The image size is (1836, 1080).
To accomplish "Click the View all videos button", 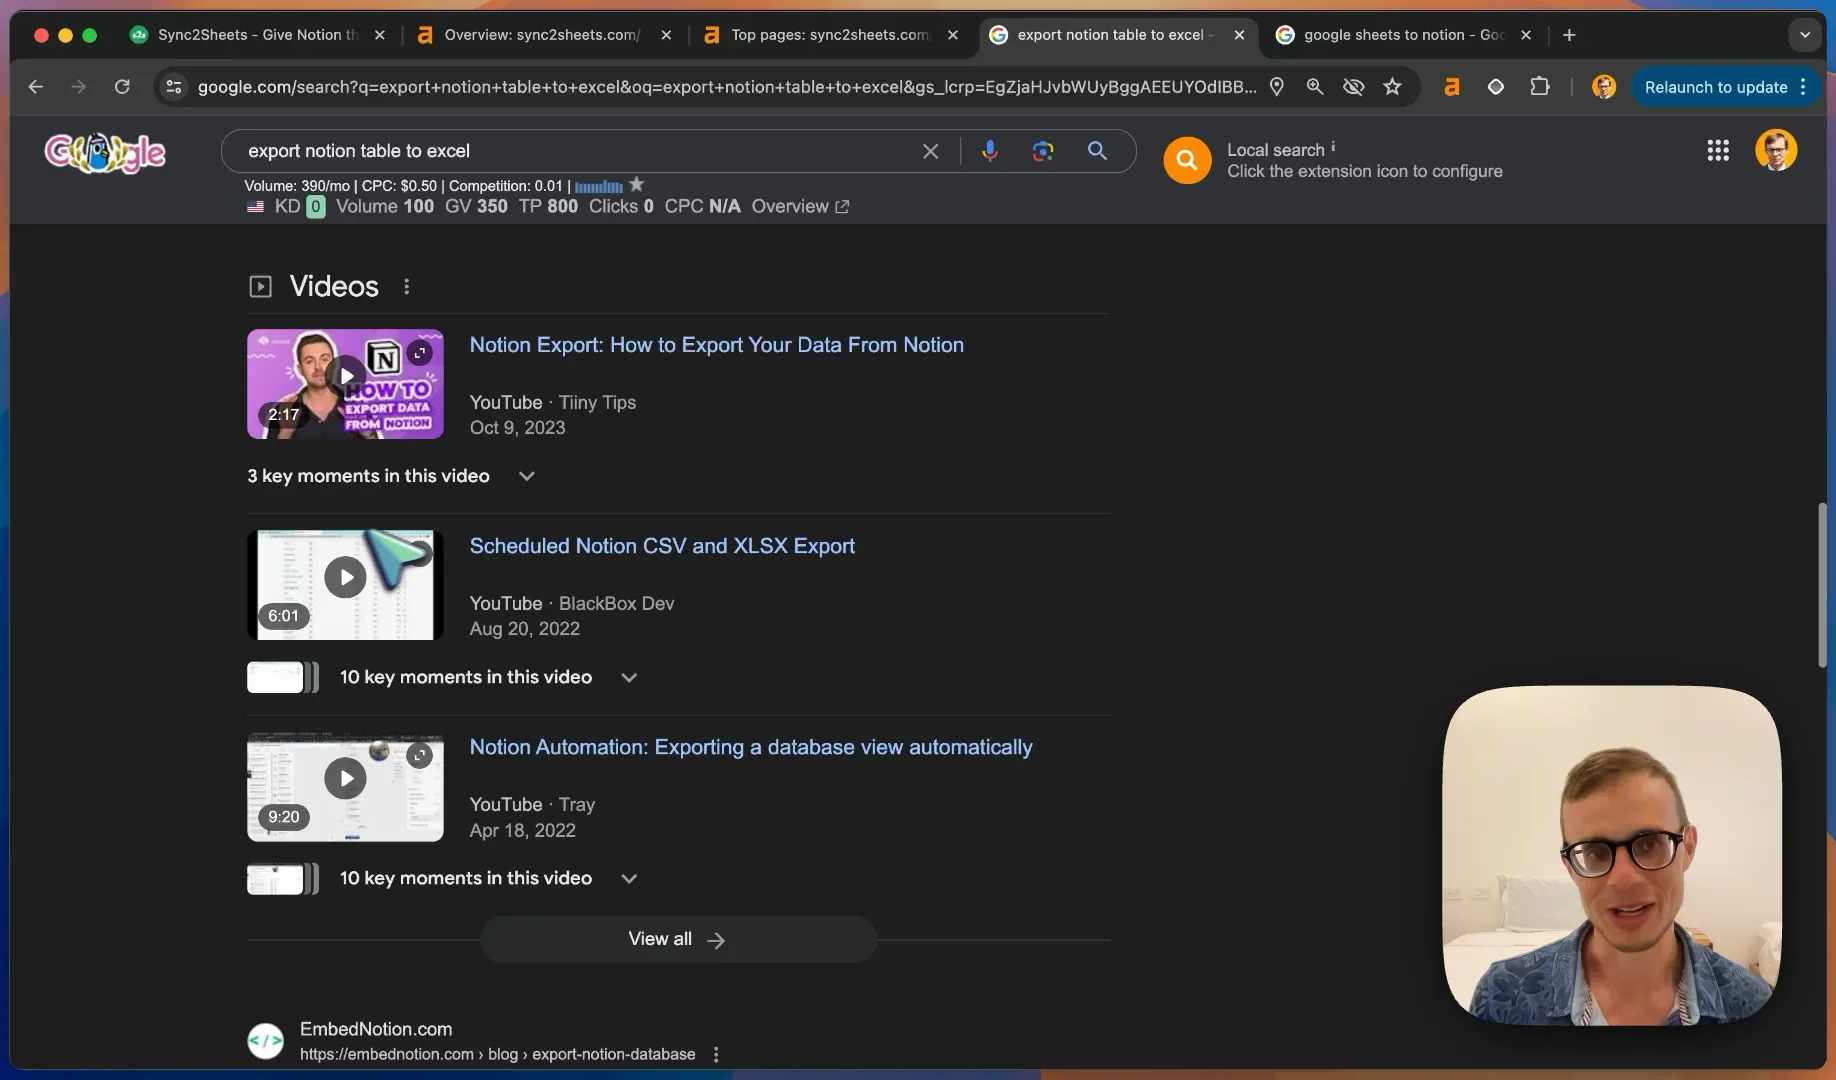I will pyautogui.click(x=678, y=939).
